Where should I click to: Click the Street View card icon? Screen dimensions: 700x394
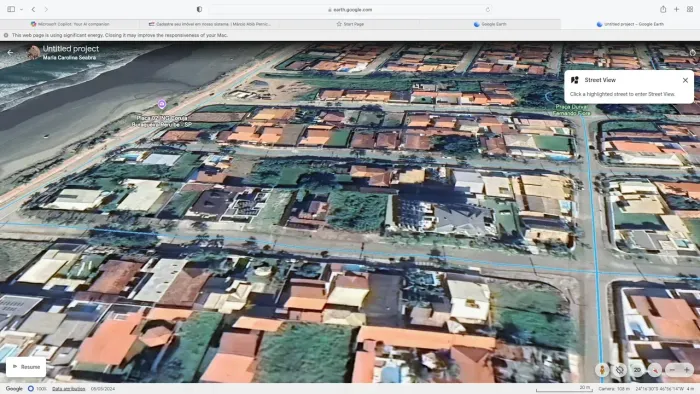coord(575,80)
